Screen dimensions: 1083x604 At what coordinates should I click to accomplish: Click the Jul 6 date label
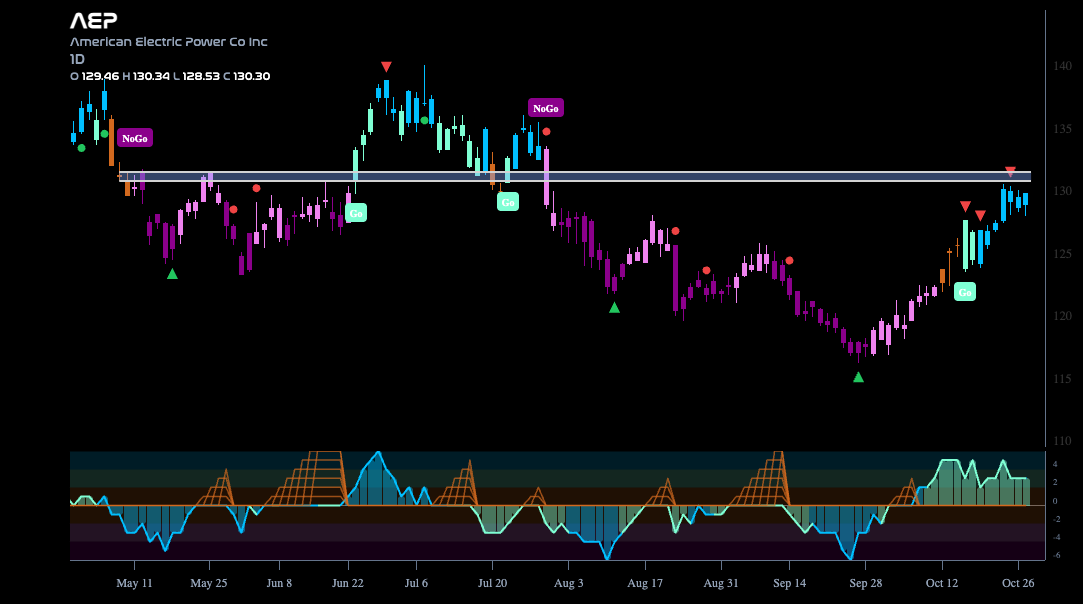pyautogui.click(x=416, y=583)
